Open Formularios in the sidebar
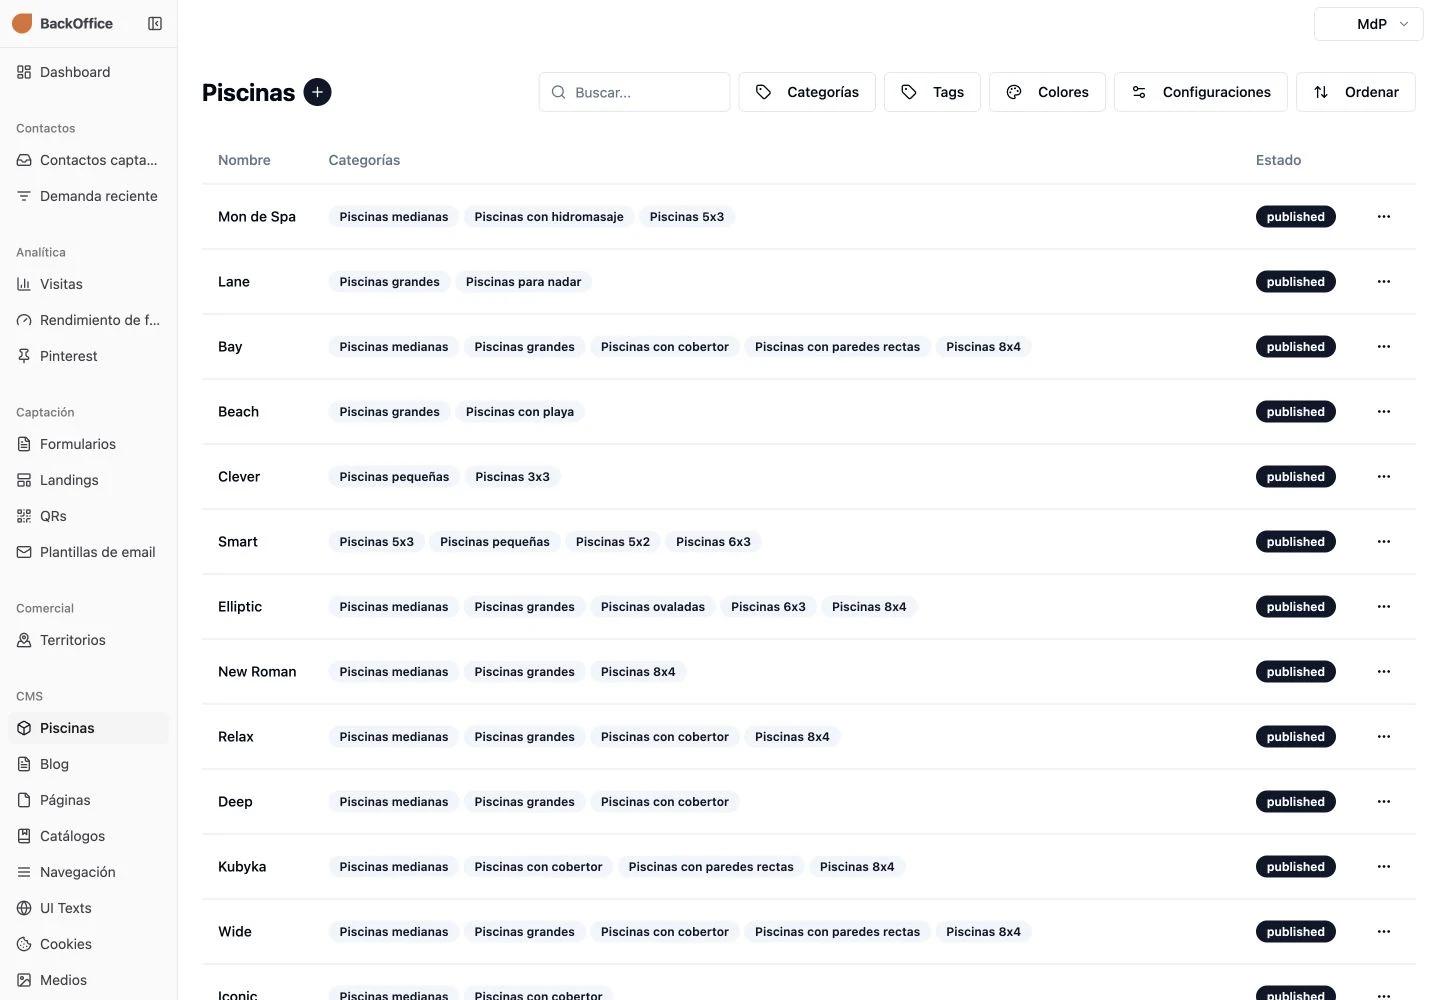The image size is (1440, 1000). point(88,444)
